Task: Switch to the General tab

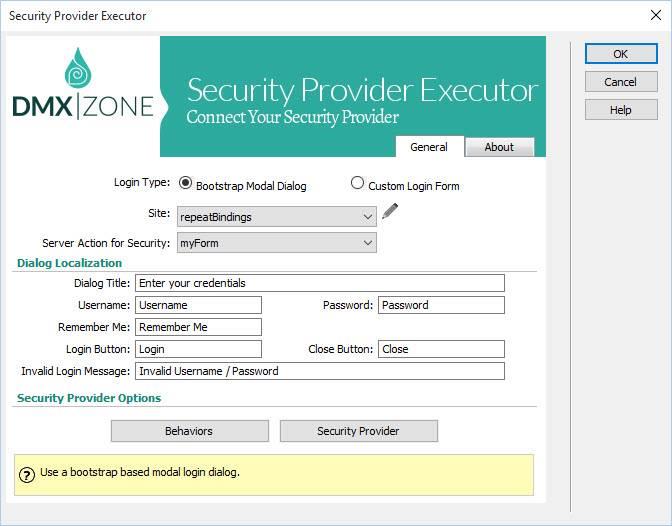Action: (x=429, y=147)
